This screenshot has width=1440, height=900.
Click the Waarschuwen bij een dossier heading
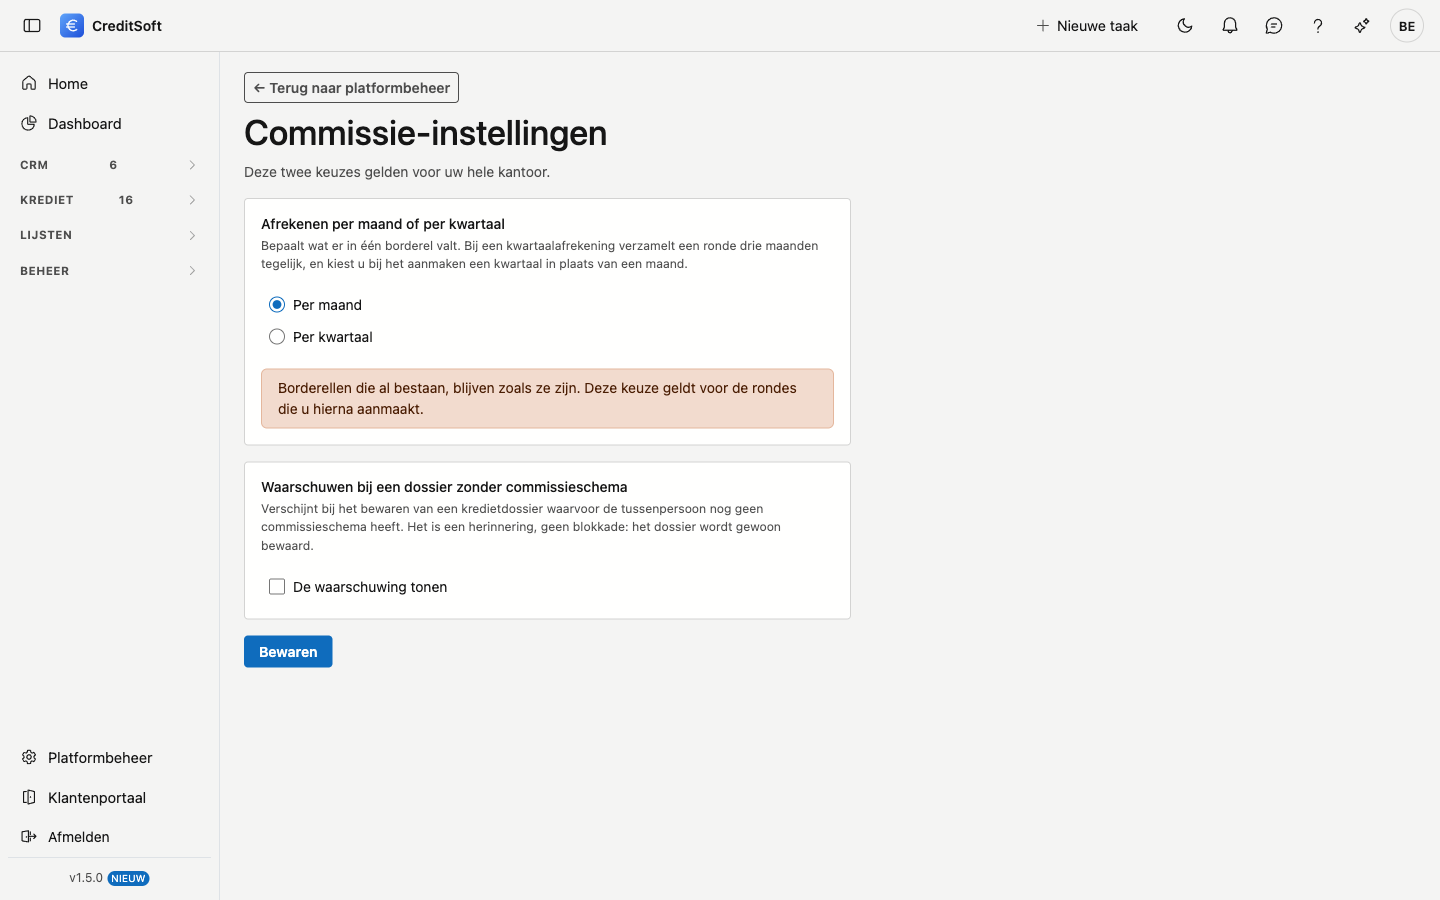[x=444, y=487]
